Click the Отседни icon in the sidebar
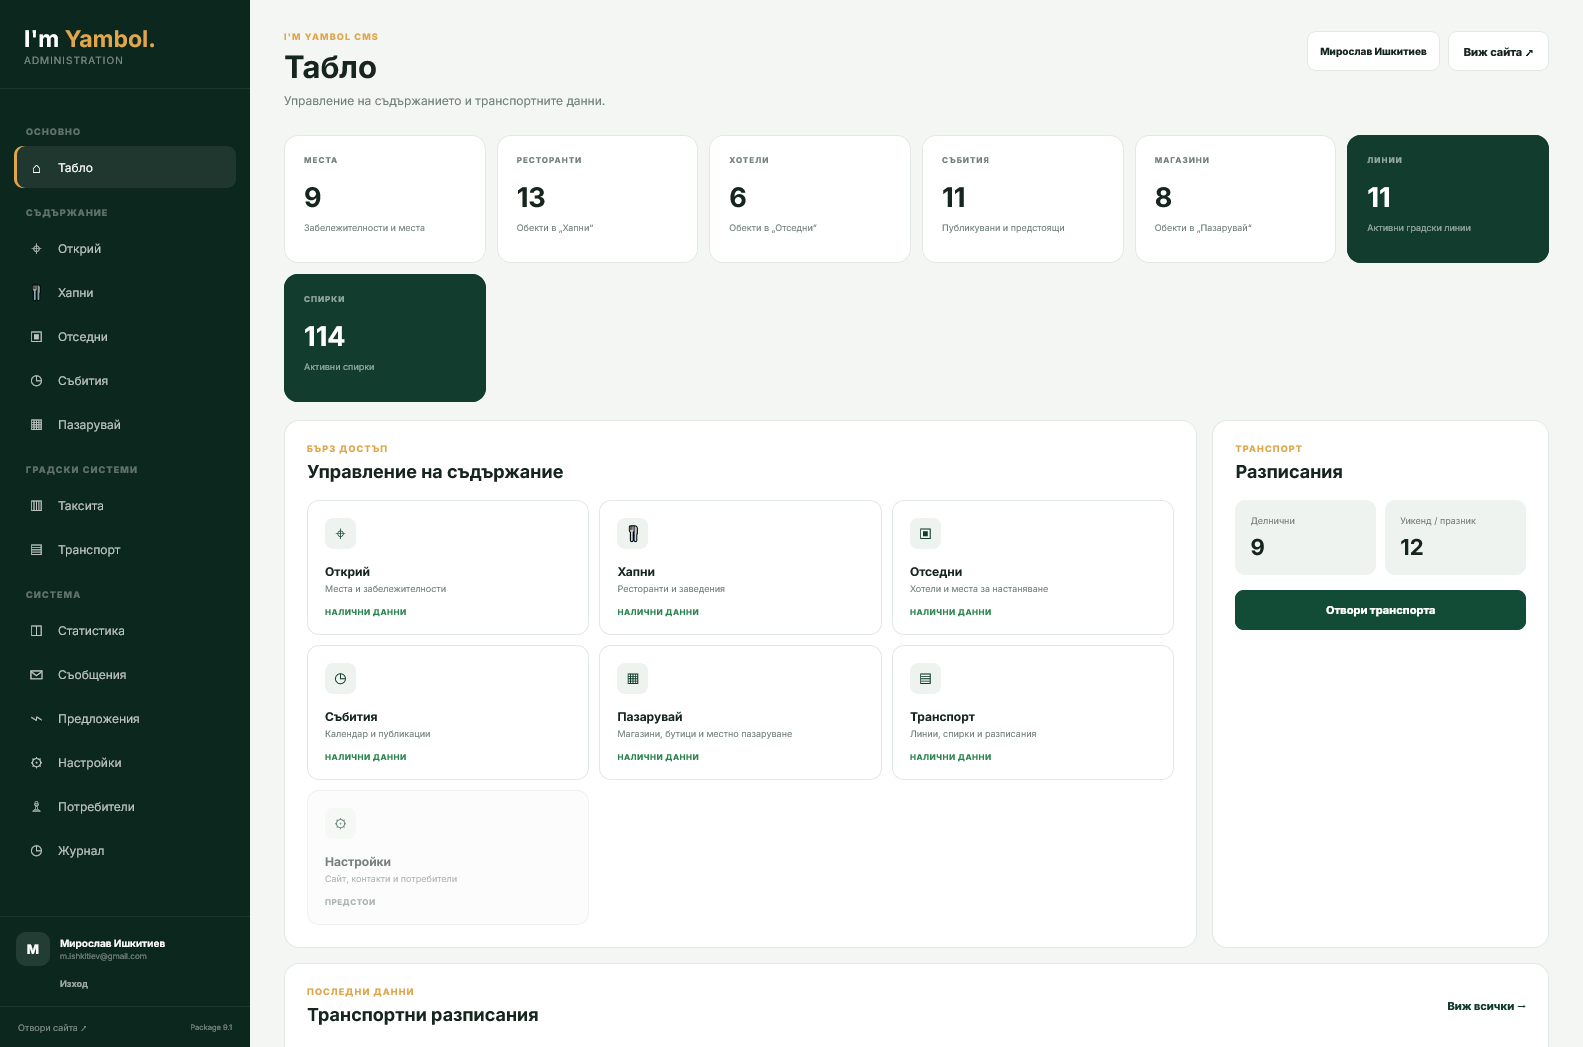The image size is (1583, 1047). pos(37,337)
